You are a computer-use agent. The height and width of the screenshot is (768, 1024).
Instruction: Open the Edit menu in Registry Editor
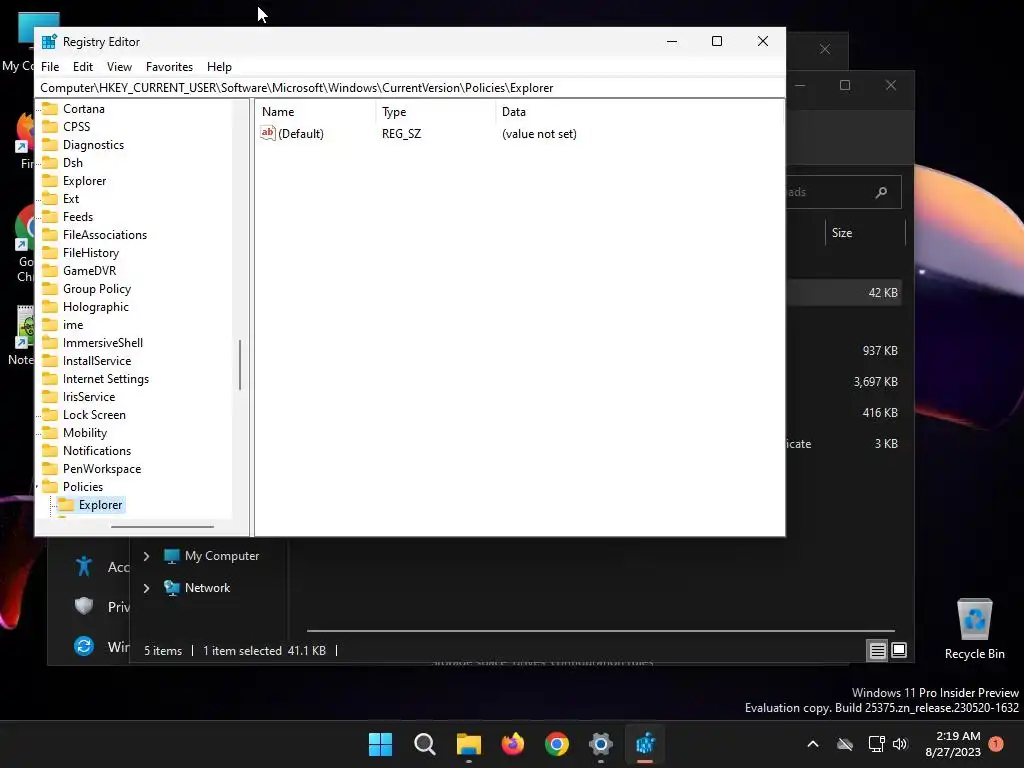click(83, 67)
